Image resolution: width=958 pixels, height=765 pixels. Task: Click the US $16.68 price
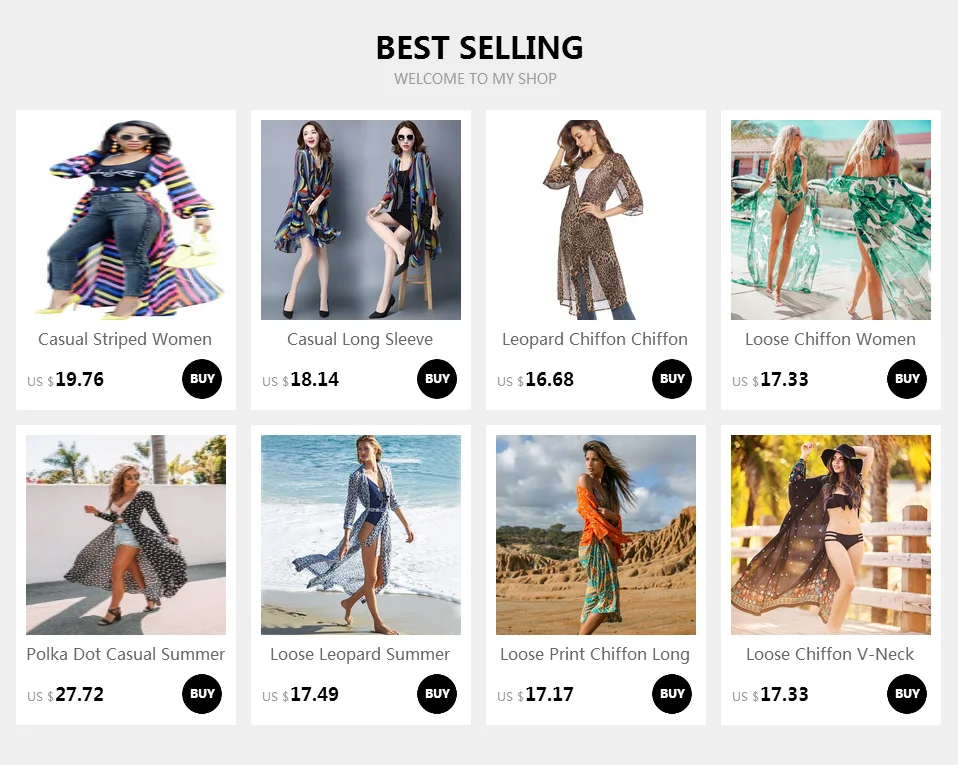click(535, 379)
